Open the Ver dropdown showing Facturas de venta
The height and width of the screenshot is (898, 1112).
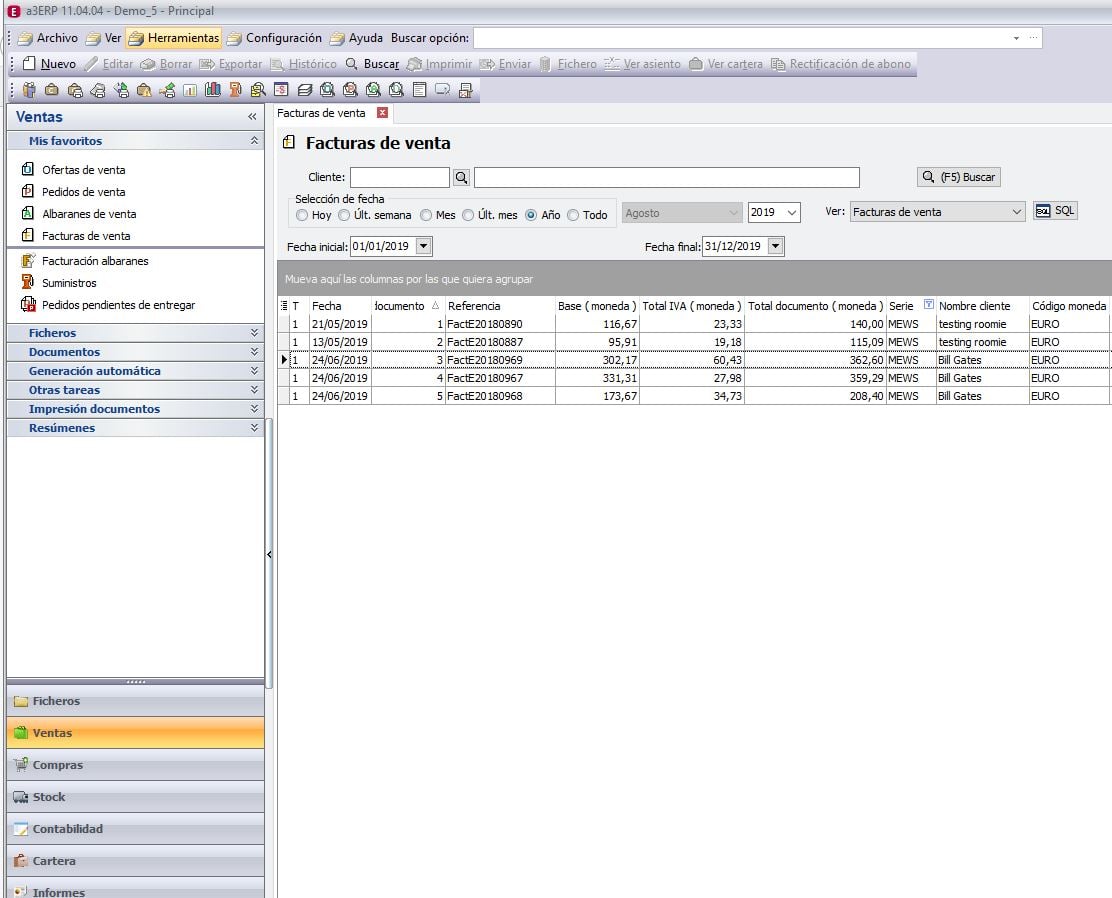tap(935, 211)
